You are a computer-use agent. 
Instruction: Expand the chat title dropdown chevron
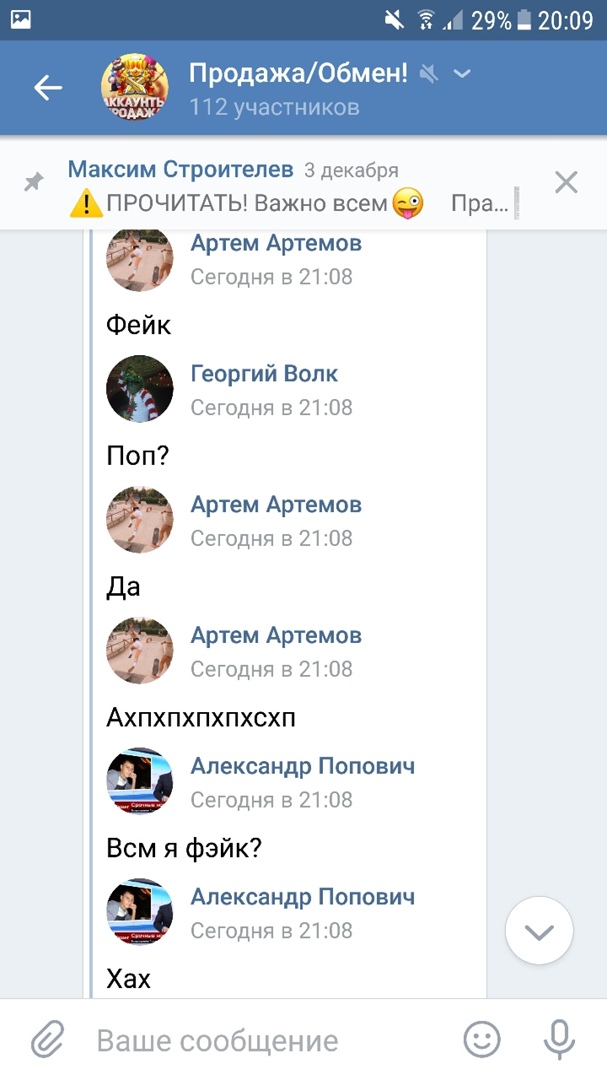(x=462, y=73)
